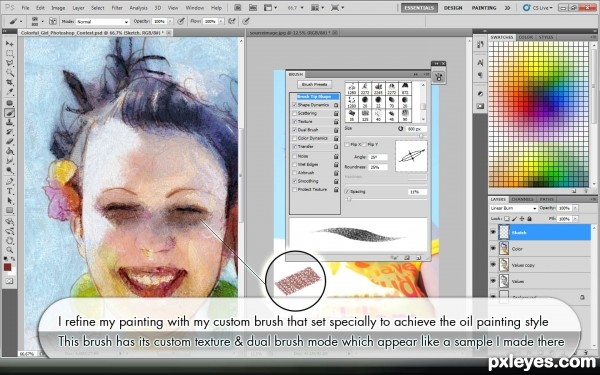Open the brush Mode dropdown
600x375 pixels.
[102, 22]
